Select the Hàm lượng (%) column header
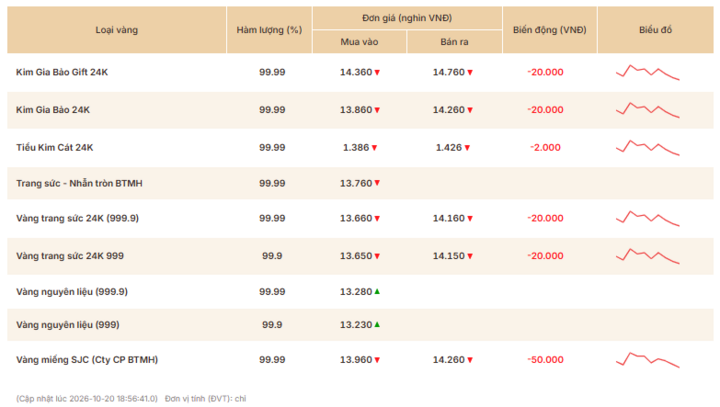The image size is (720, 407). tap(269, 30)
